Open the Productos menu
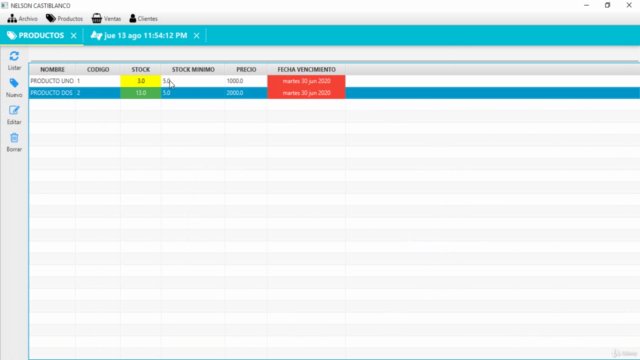The height and width of the screenshot is (360, 640). (x=64, y=18)
